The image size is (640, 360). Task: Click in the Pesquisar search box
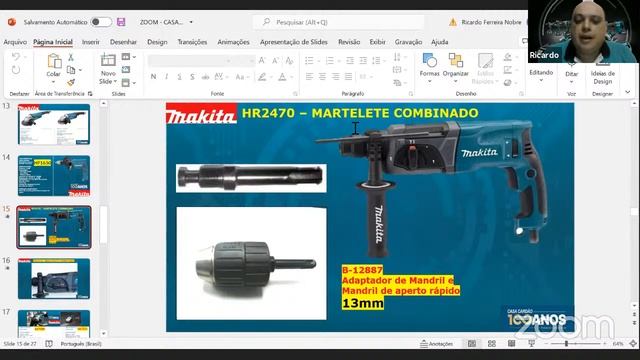[339, 22]
